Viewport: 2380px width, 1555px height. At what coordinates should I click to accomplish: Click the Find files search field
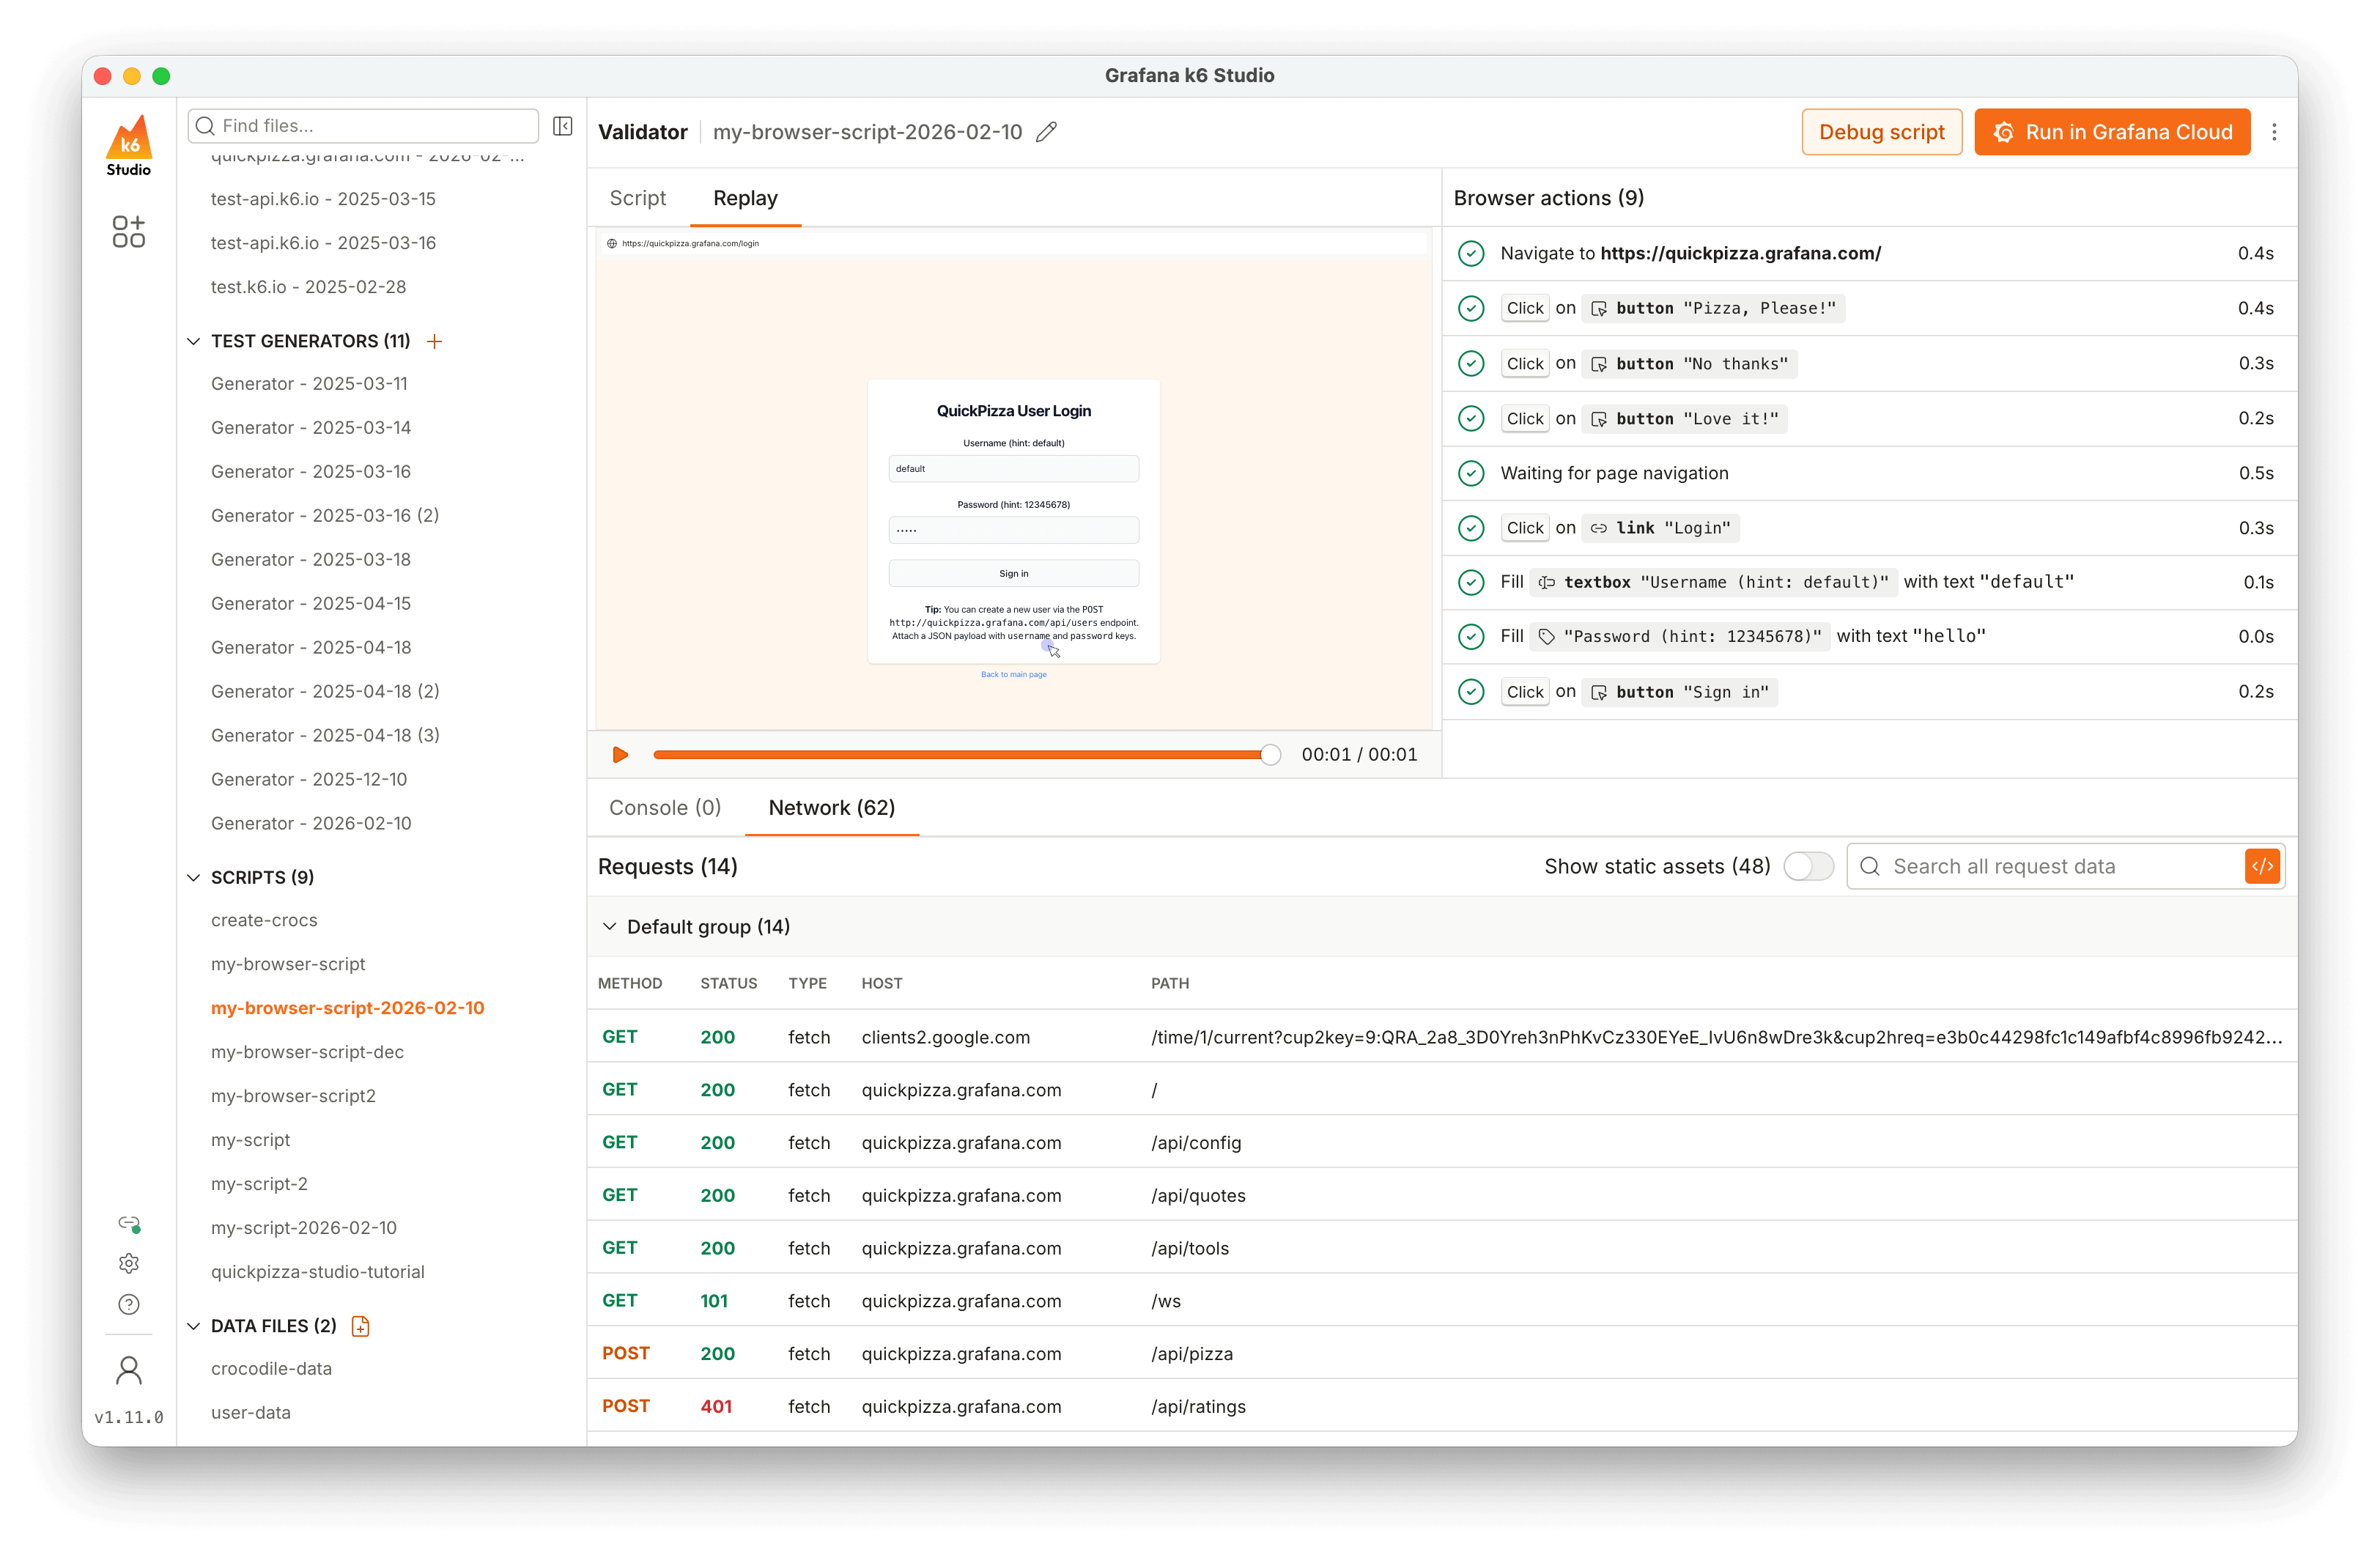click(370, 126)
